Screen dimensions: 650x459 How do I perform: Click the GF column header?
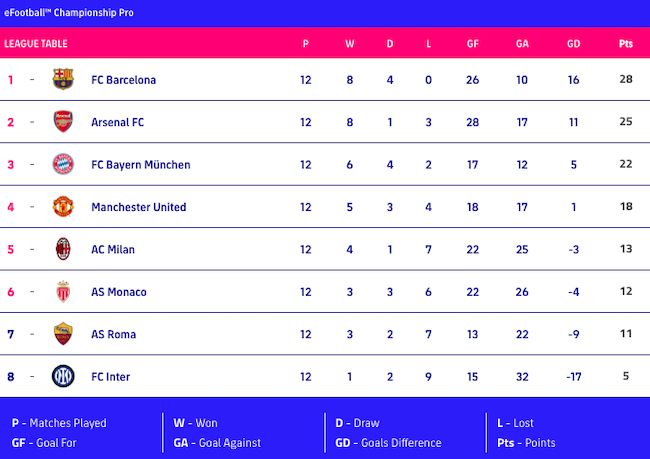[473, 44]
